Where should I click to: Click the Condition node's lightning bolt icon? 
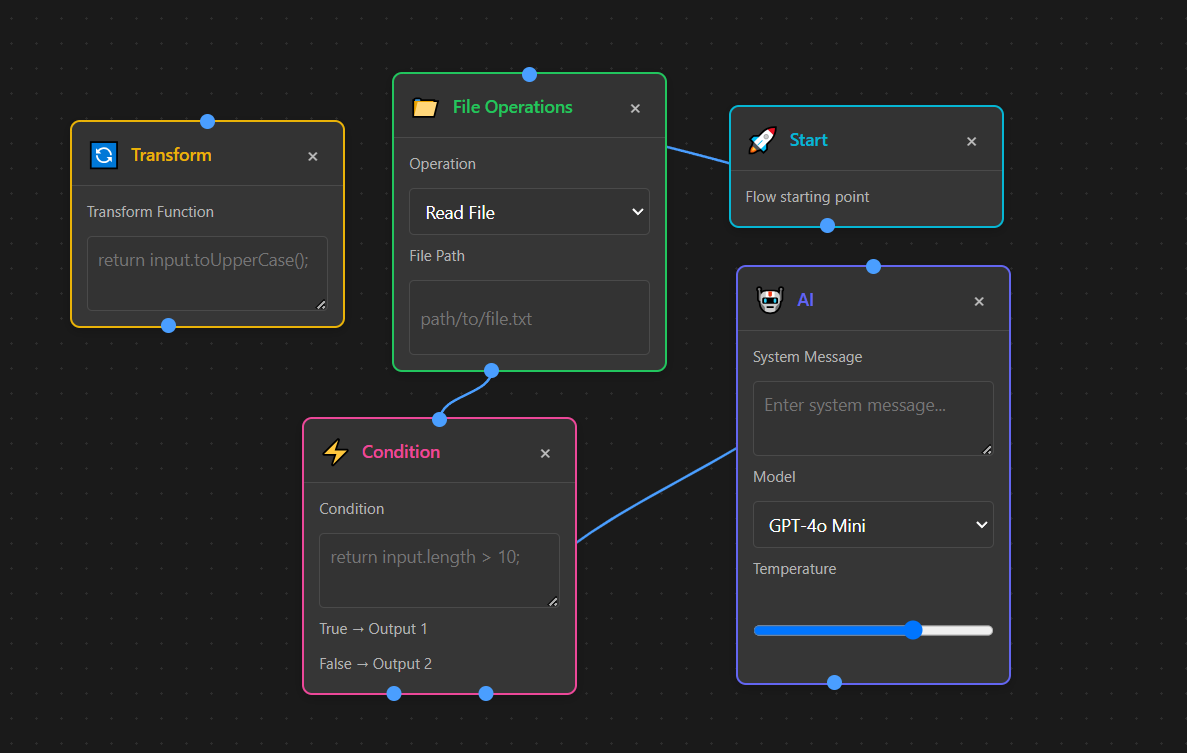[335, 452]
